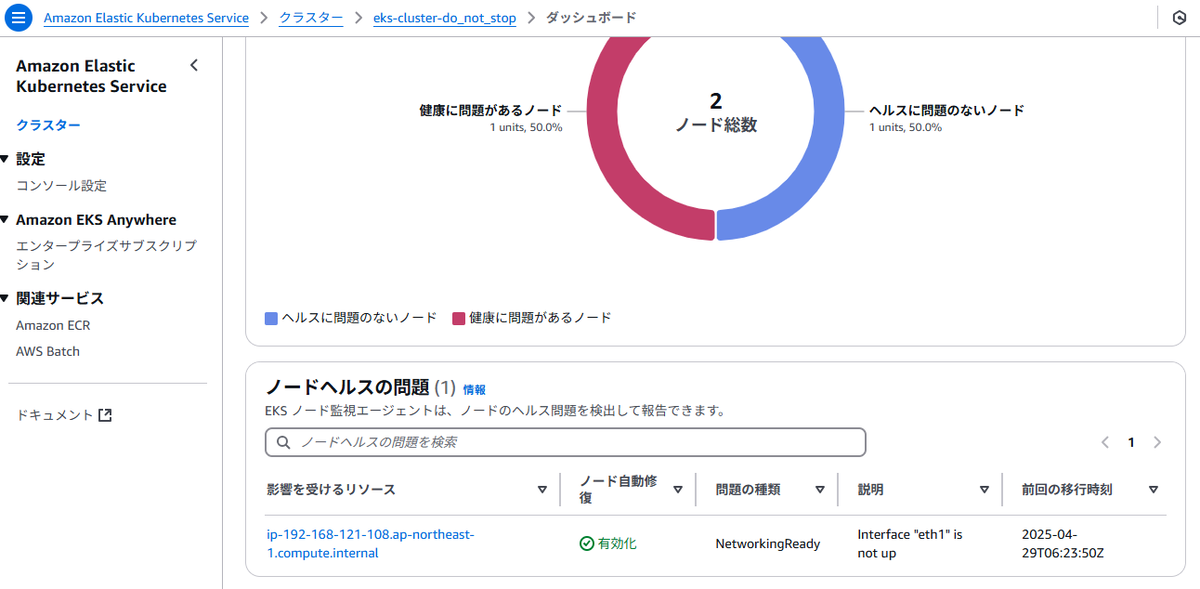
Task: Collapse the EKS sidebar with the chevron
Action: [x=194, y=66]
